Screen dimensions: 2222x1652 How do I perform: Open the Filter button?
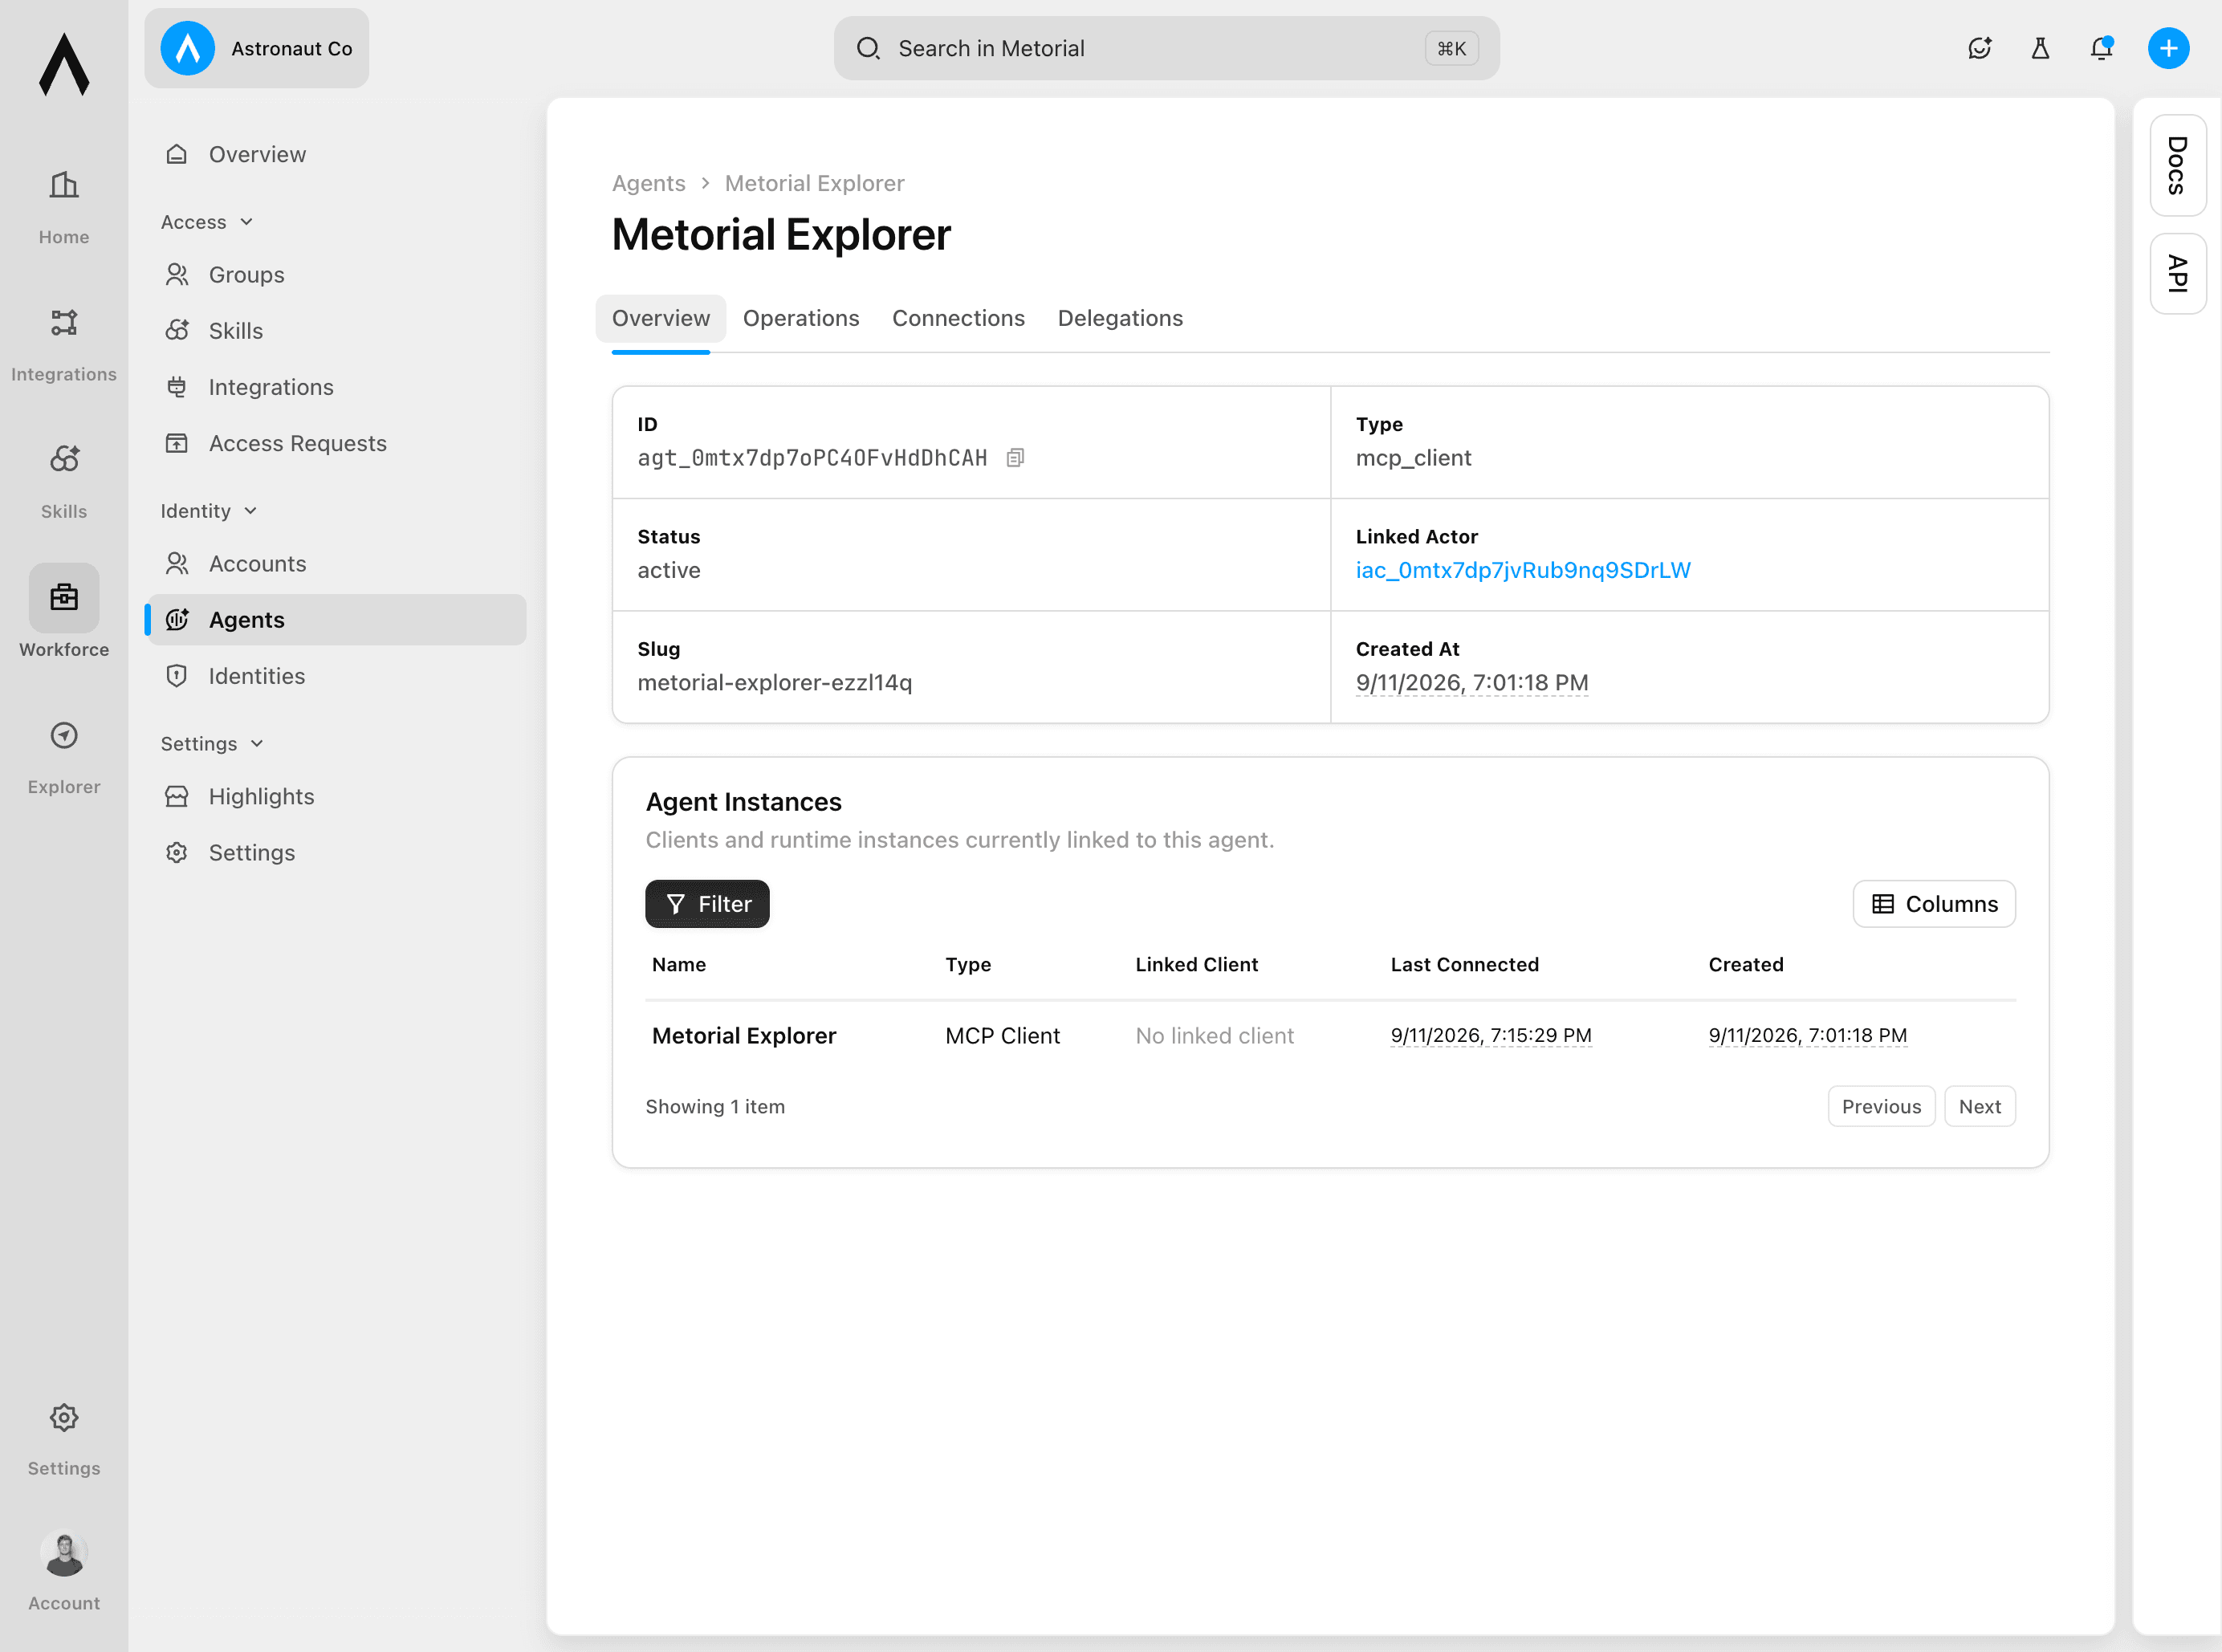click(x=707, y=904)
